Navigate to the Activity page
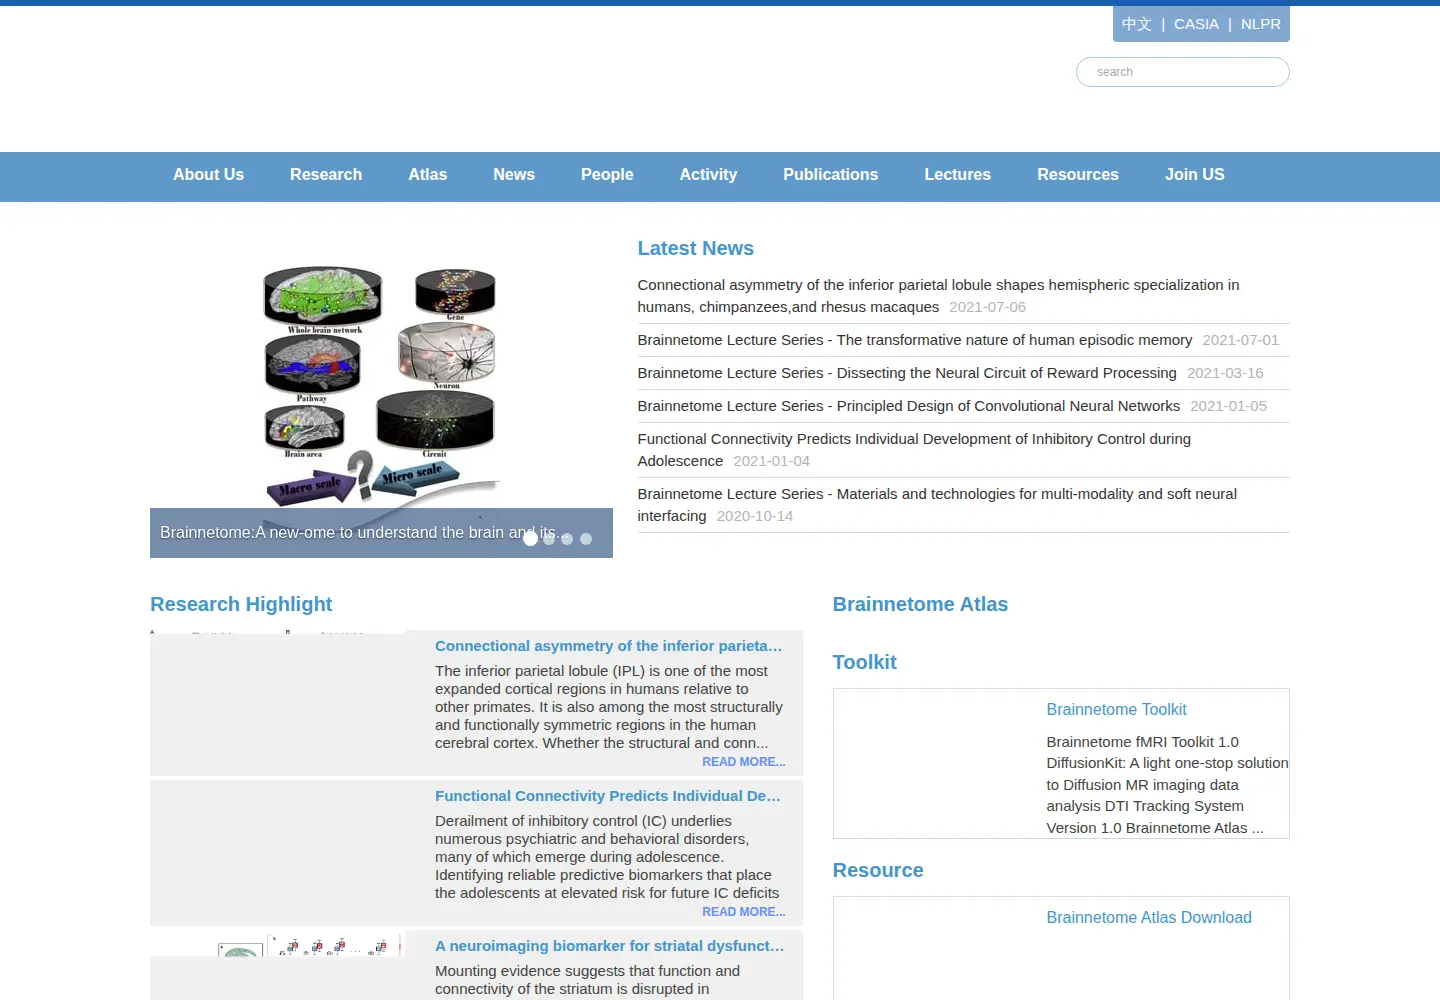Screen dimensions: 1440x1000 pyautogui.click(x=708, y=174)
